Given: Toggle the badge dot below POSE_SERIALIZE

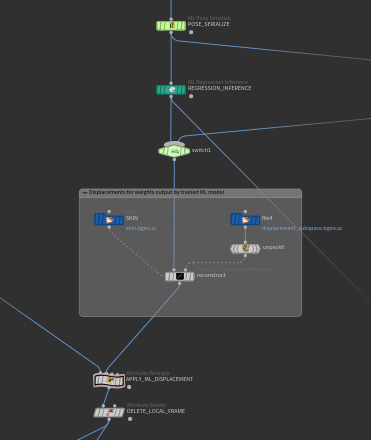Looking at the screenshot, I should [x=191, y=32].
